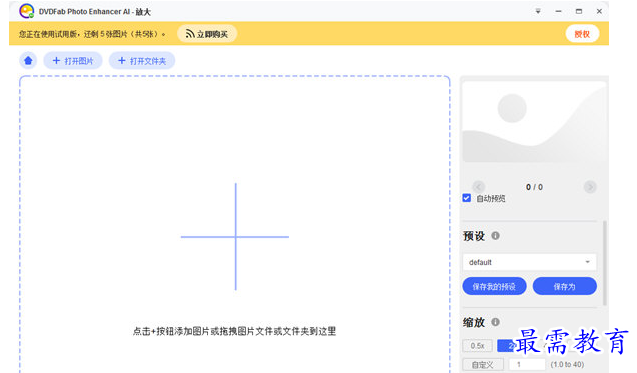Open the info icon next to 缩放
The width and height of the screenshot is (637, 373).
(495, 322)
